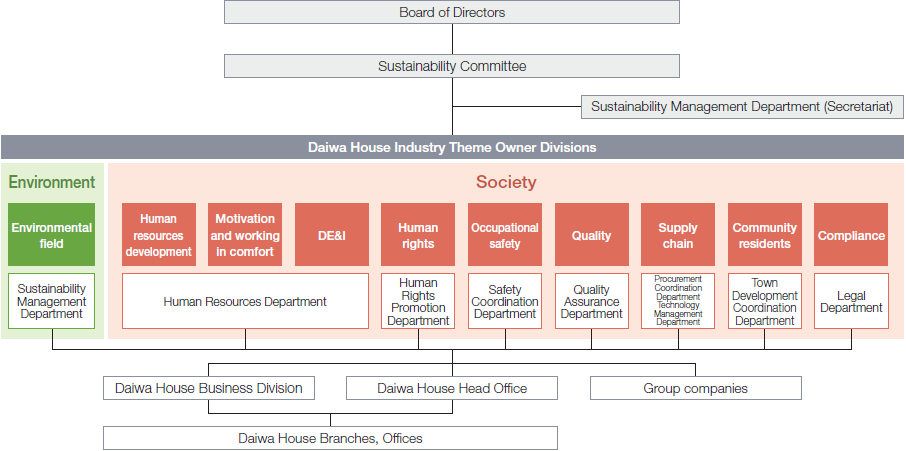The image size is (906, 451).
Task: Select the DE&I theme box
Action: (x=331, y=235)
